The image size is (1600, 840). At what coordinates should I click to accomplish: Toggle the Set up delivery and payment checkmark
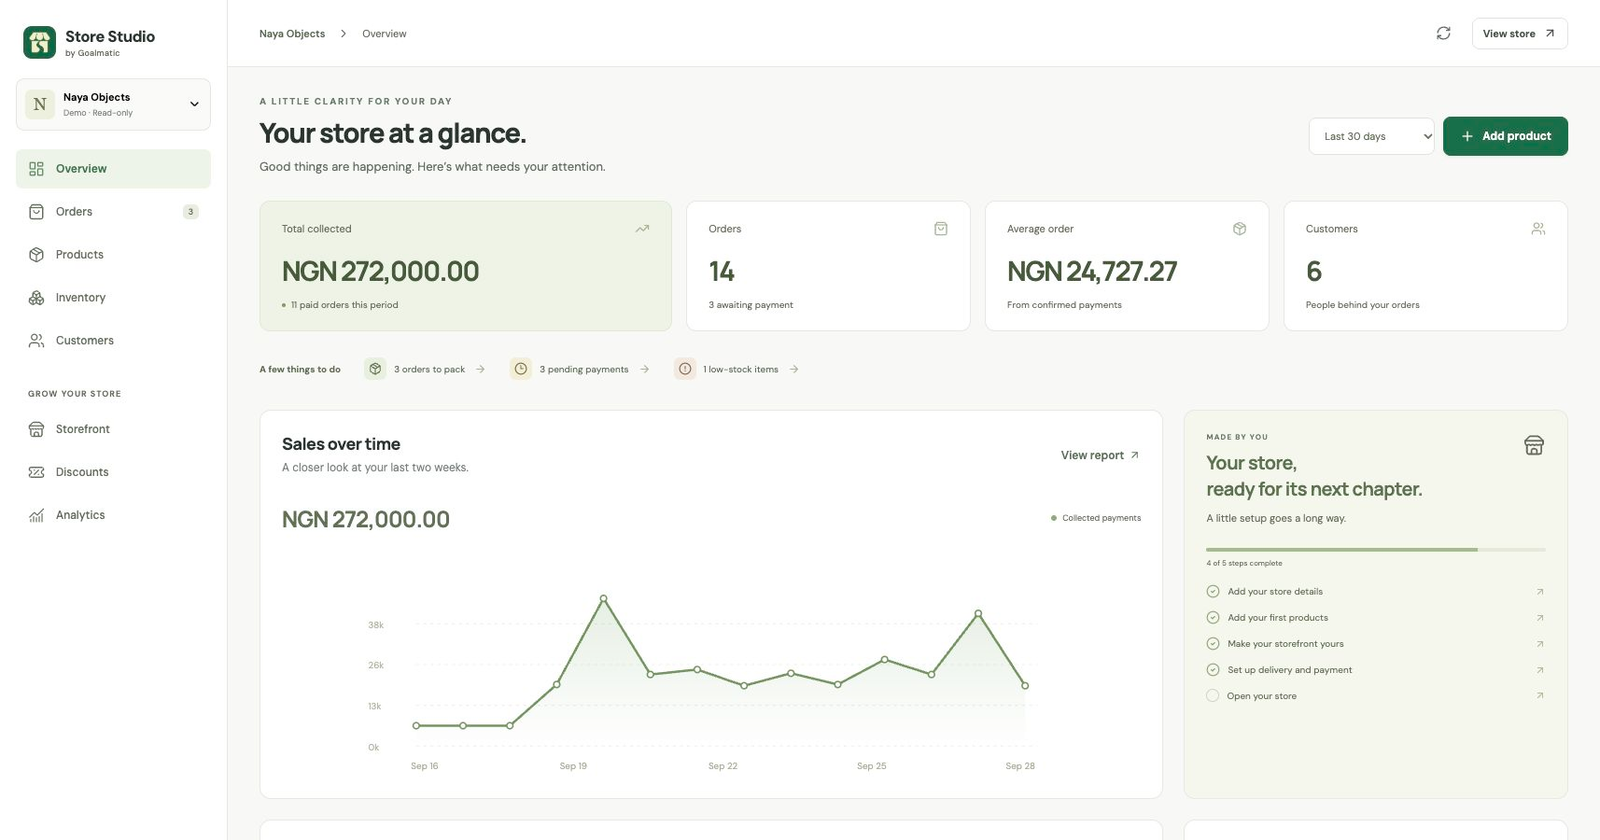point(1213,670)
